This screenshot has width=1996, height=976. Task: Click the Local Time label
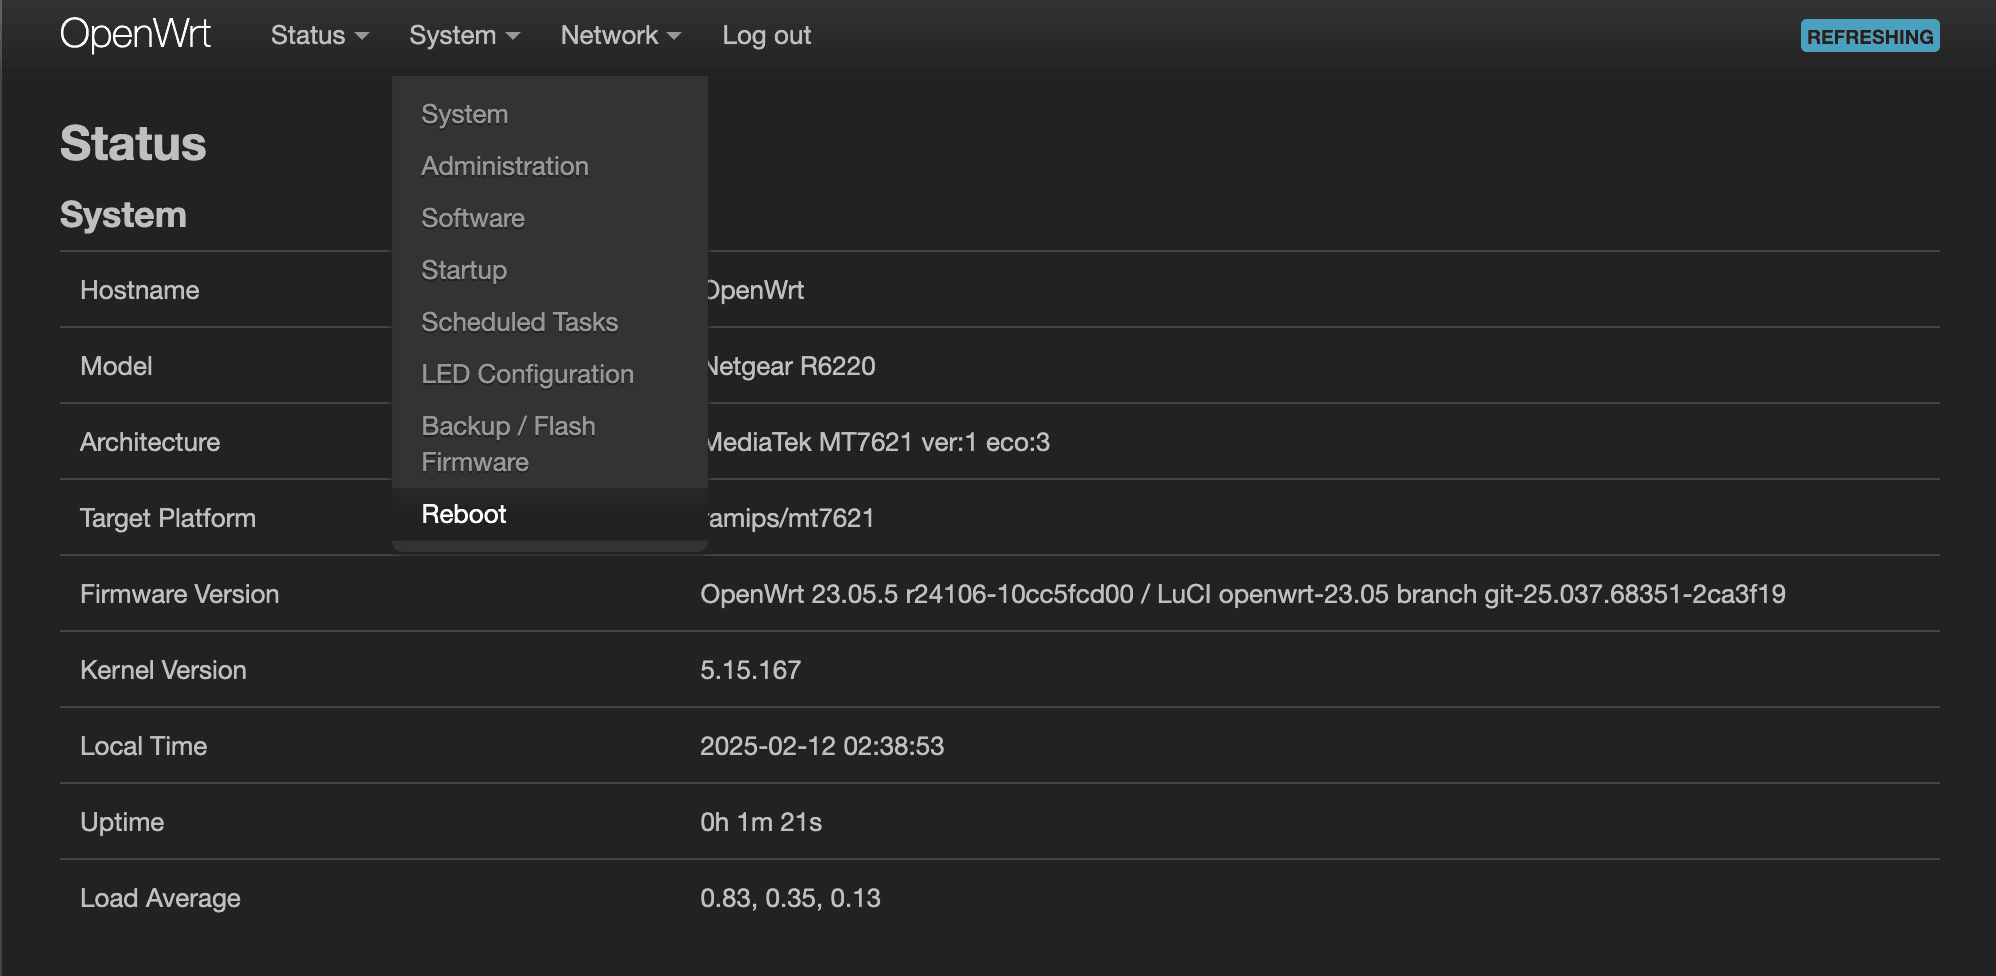coord(143,746)
